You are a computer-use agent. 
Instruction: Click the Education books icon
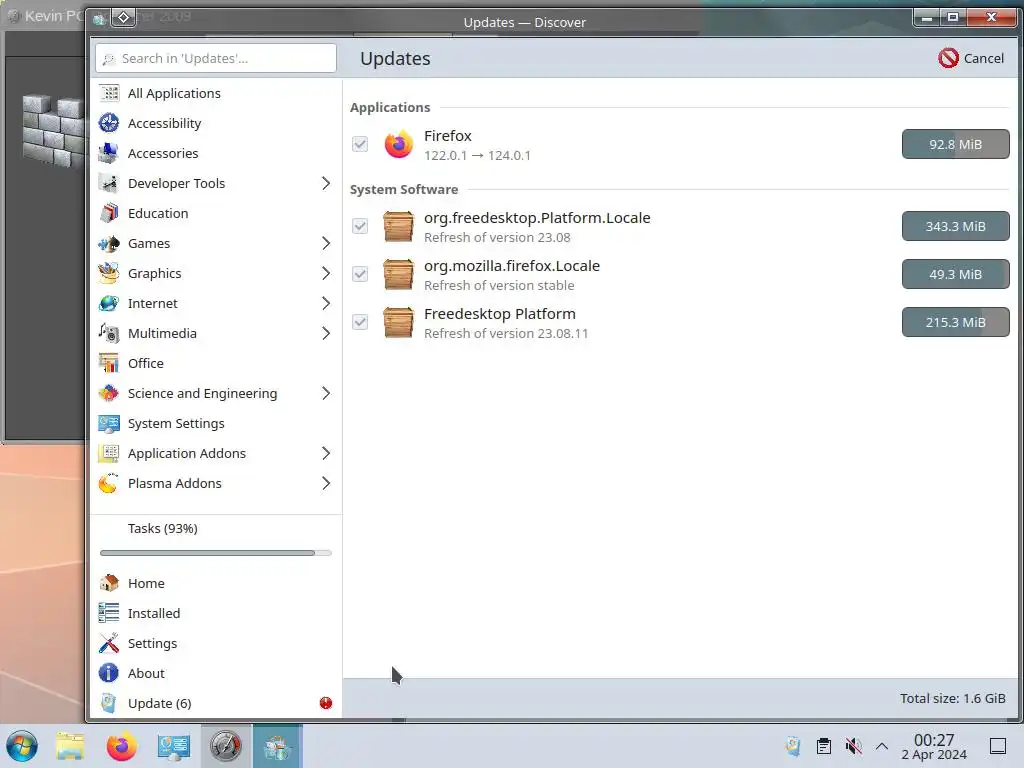108,214
